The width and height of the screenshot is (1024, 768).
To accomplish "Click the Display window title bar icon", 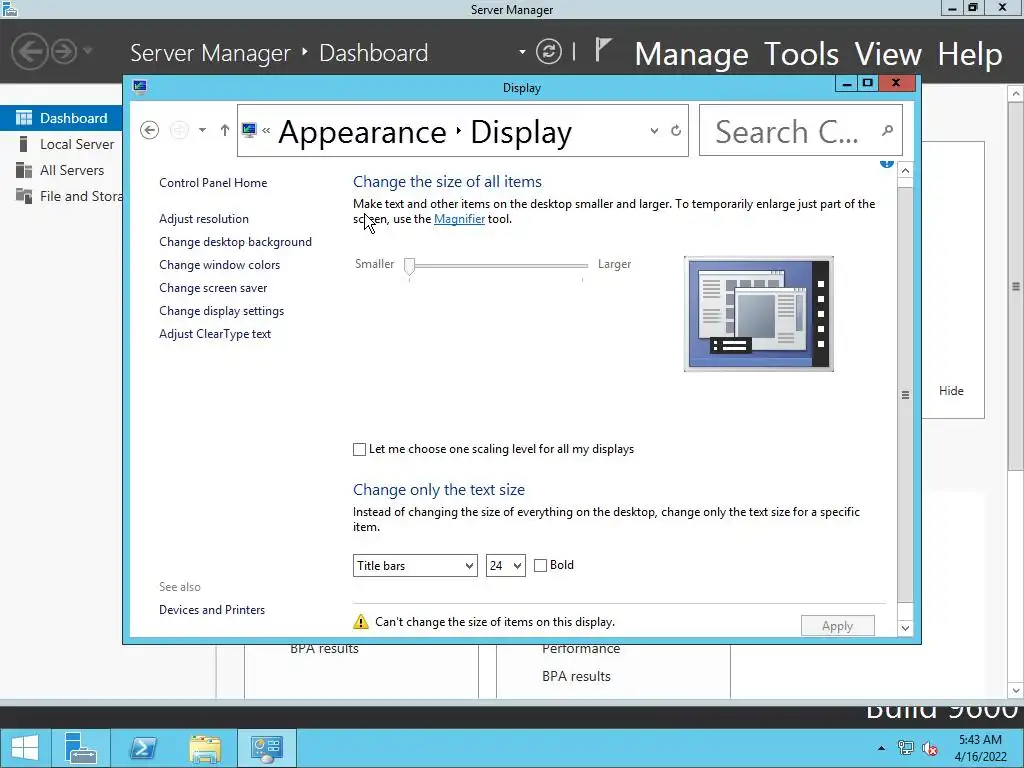I will point(139,87).
